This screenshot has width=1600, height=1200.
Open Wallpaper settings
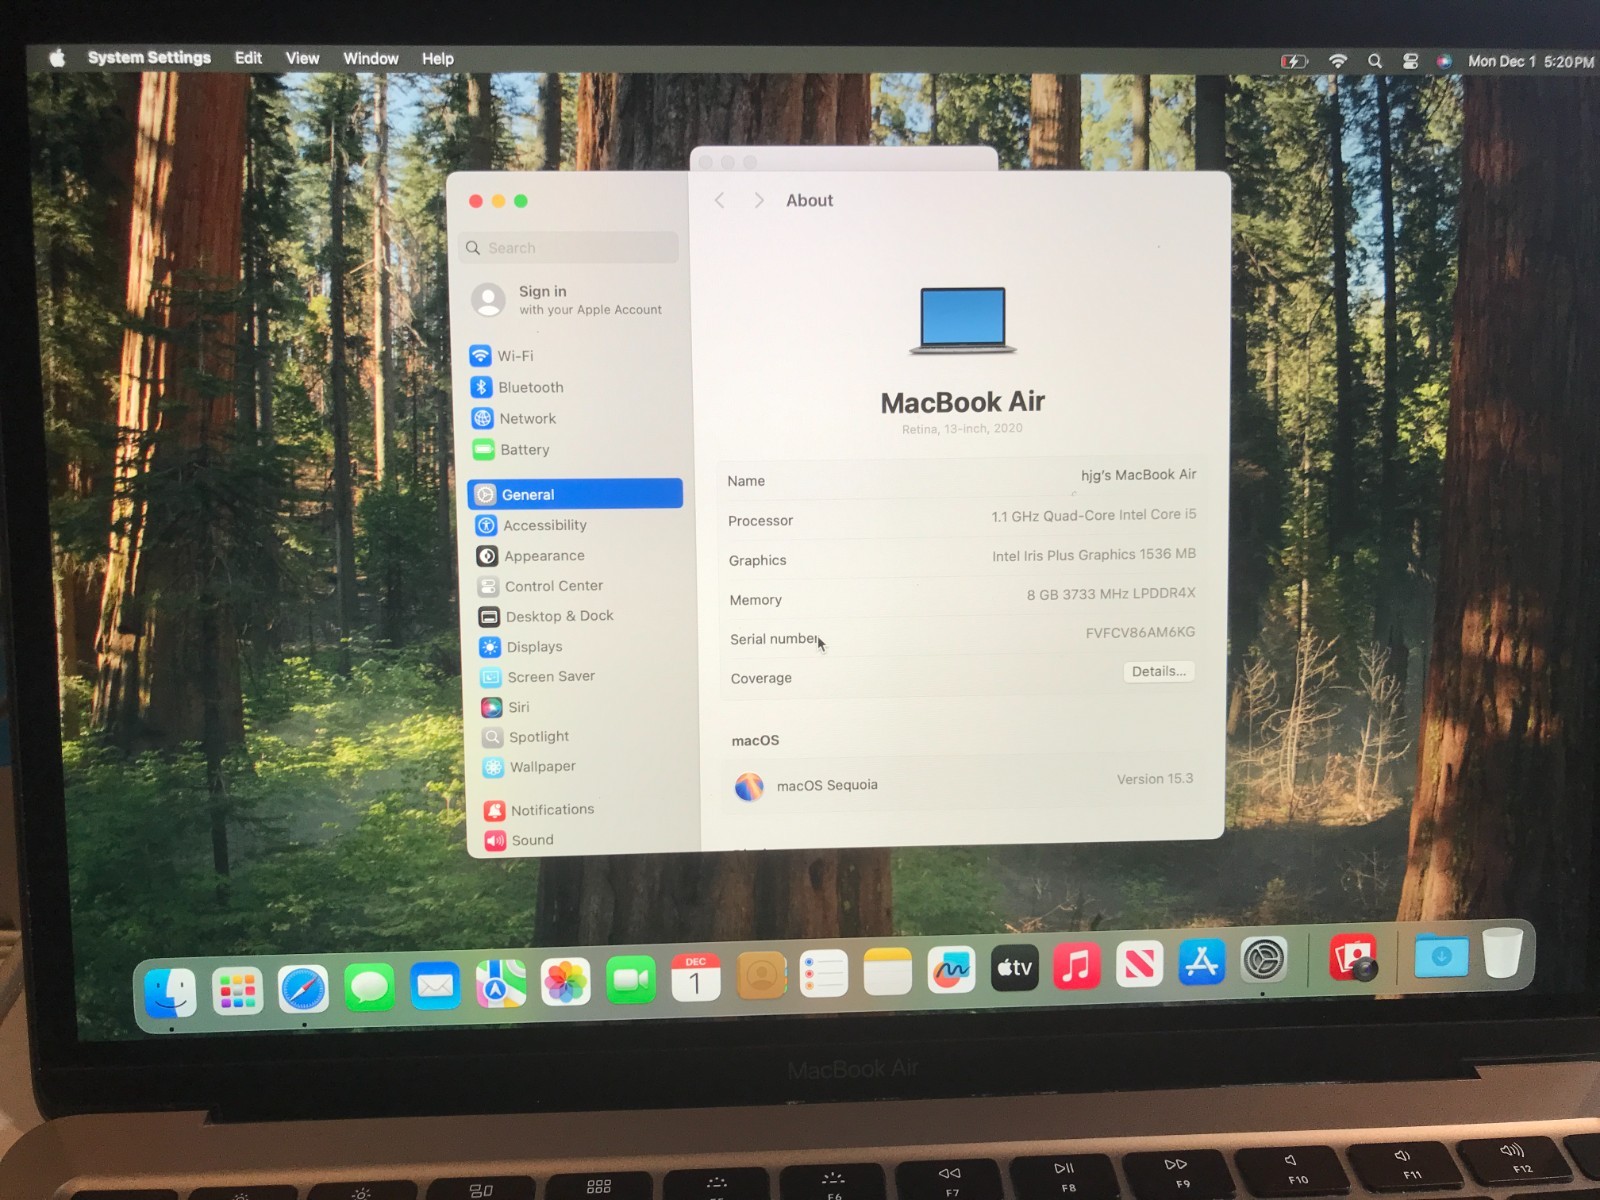click(x=541, y=767)
